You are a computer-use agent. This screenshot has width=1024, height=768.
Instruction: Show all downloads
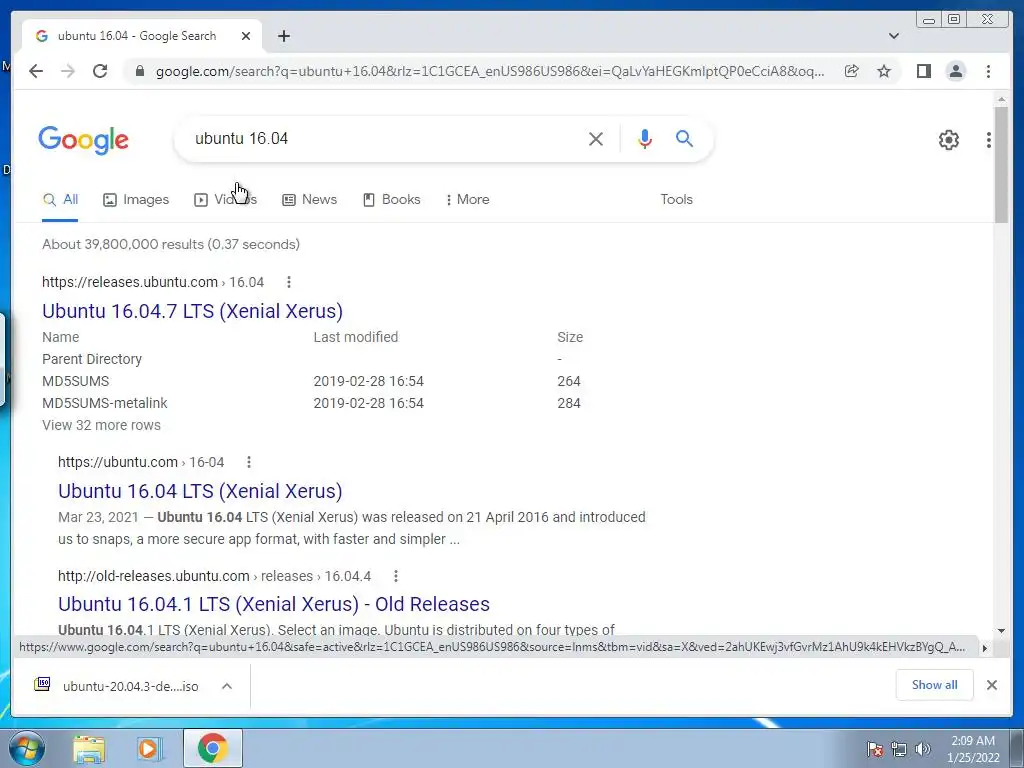click(x=934, y=685)
